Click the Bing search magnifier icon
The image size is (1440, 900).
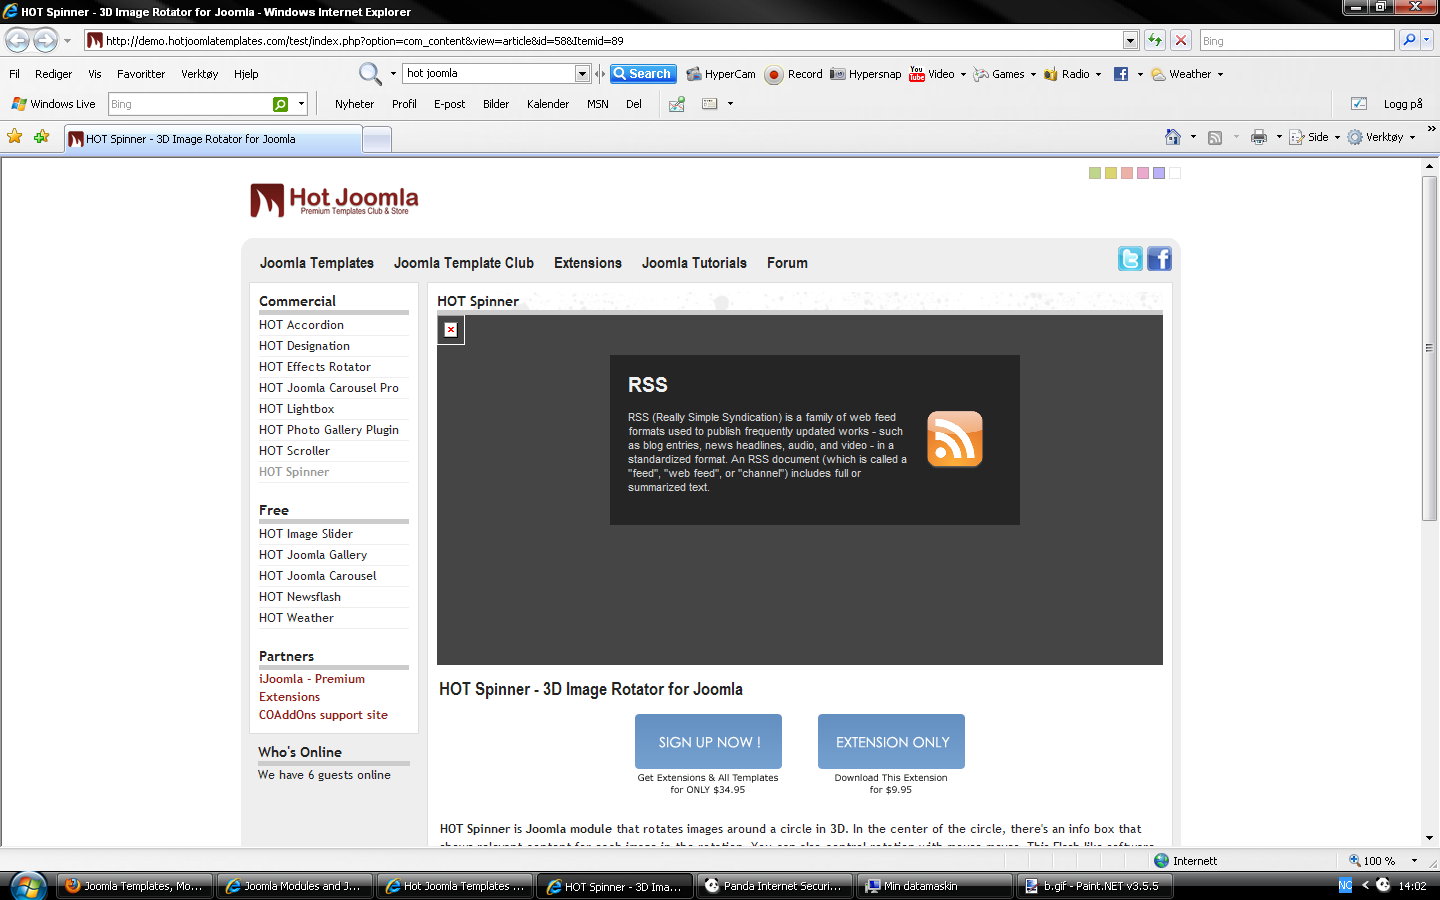(x=1409, y=40)
